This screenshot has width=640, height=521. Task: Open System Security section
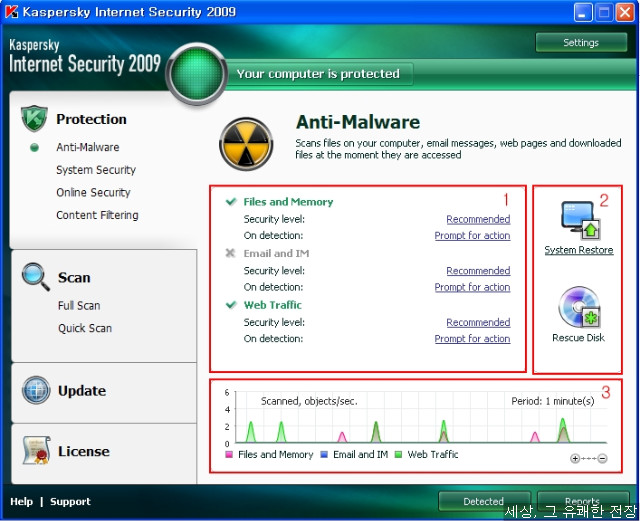coord(96,170)
